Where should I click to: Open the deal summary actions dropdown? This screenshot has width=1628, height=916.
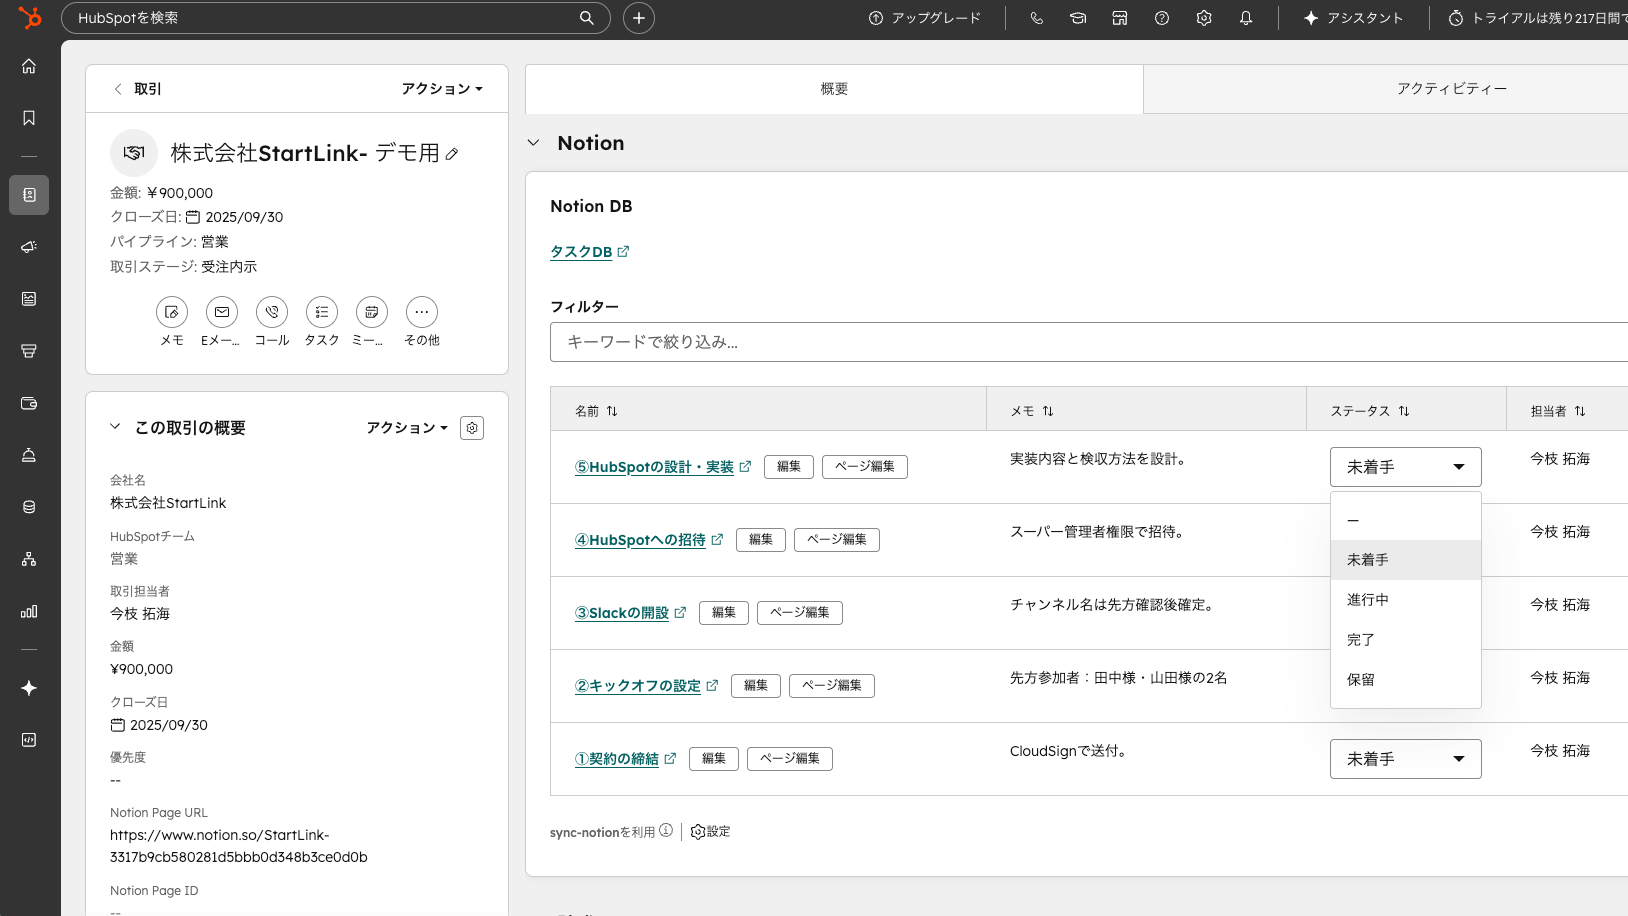pyautogui.click(x=407, y=428)
